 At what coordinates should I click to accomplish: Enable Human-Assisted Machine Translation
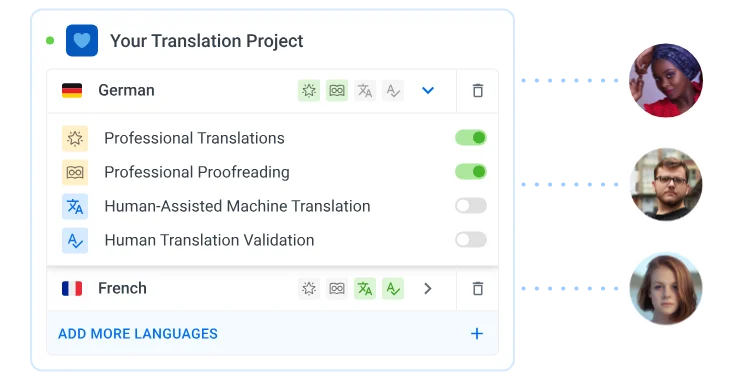click(x=471, y=206)
